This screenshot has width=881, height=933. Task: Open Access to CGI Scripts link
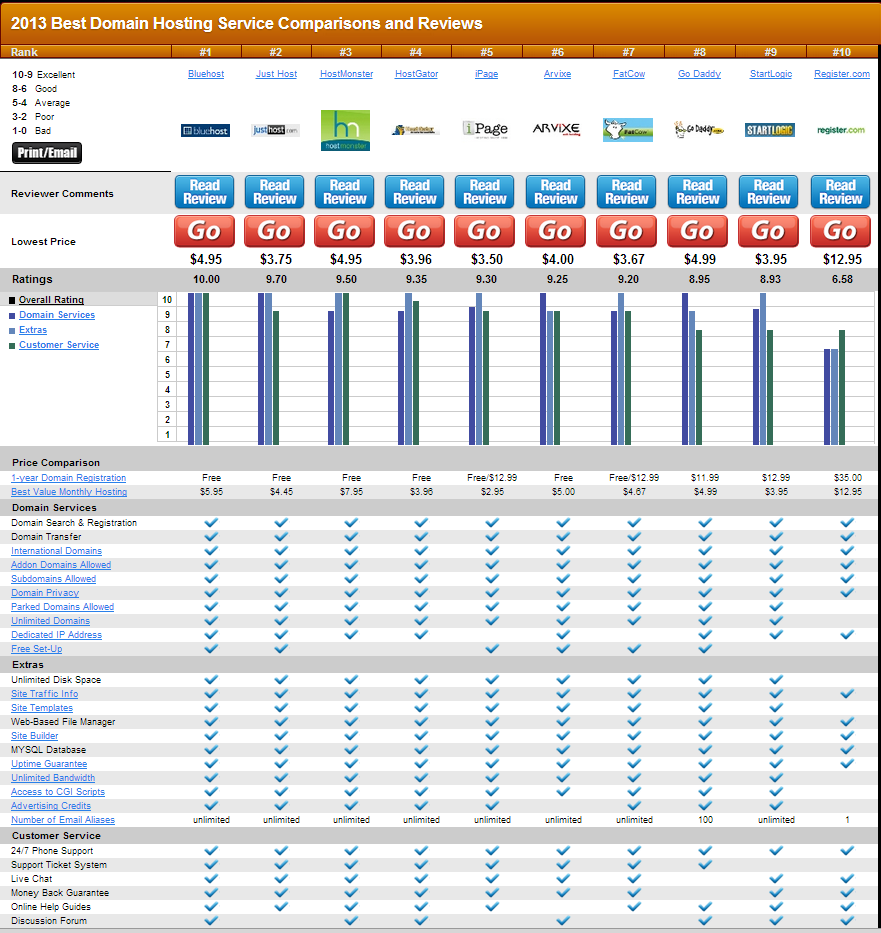coord(58,792)
